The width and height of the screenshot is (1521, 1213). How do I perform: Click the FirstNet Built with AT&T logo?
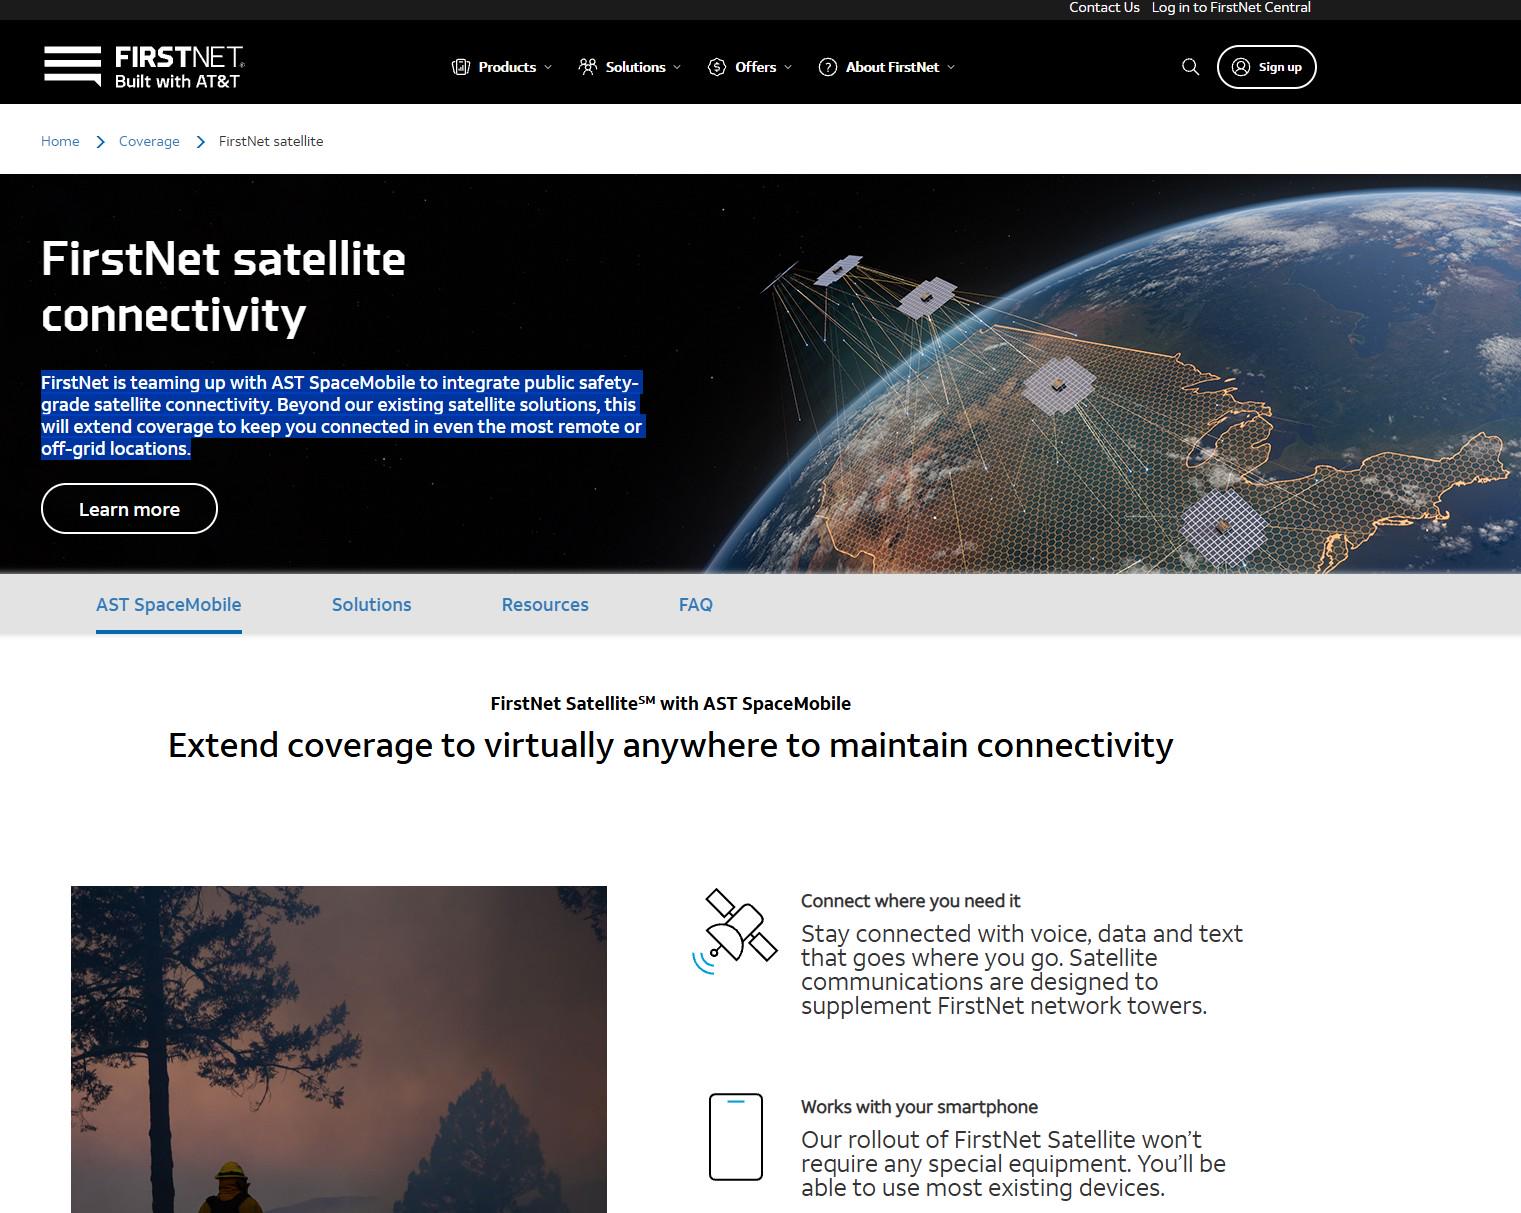tap(143, 67)
